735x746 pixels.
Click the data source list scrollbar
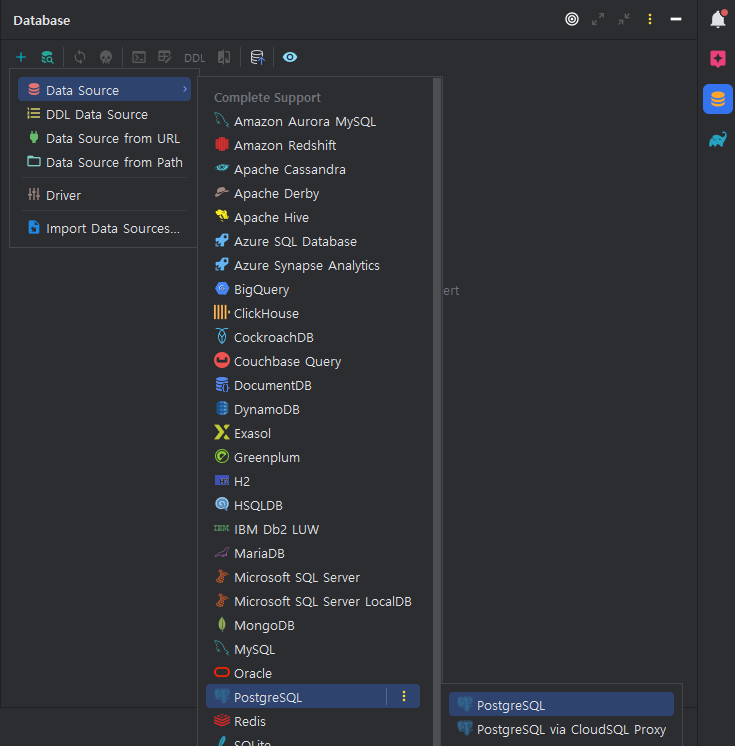coord(437,412)
